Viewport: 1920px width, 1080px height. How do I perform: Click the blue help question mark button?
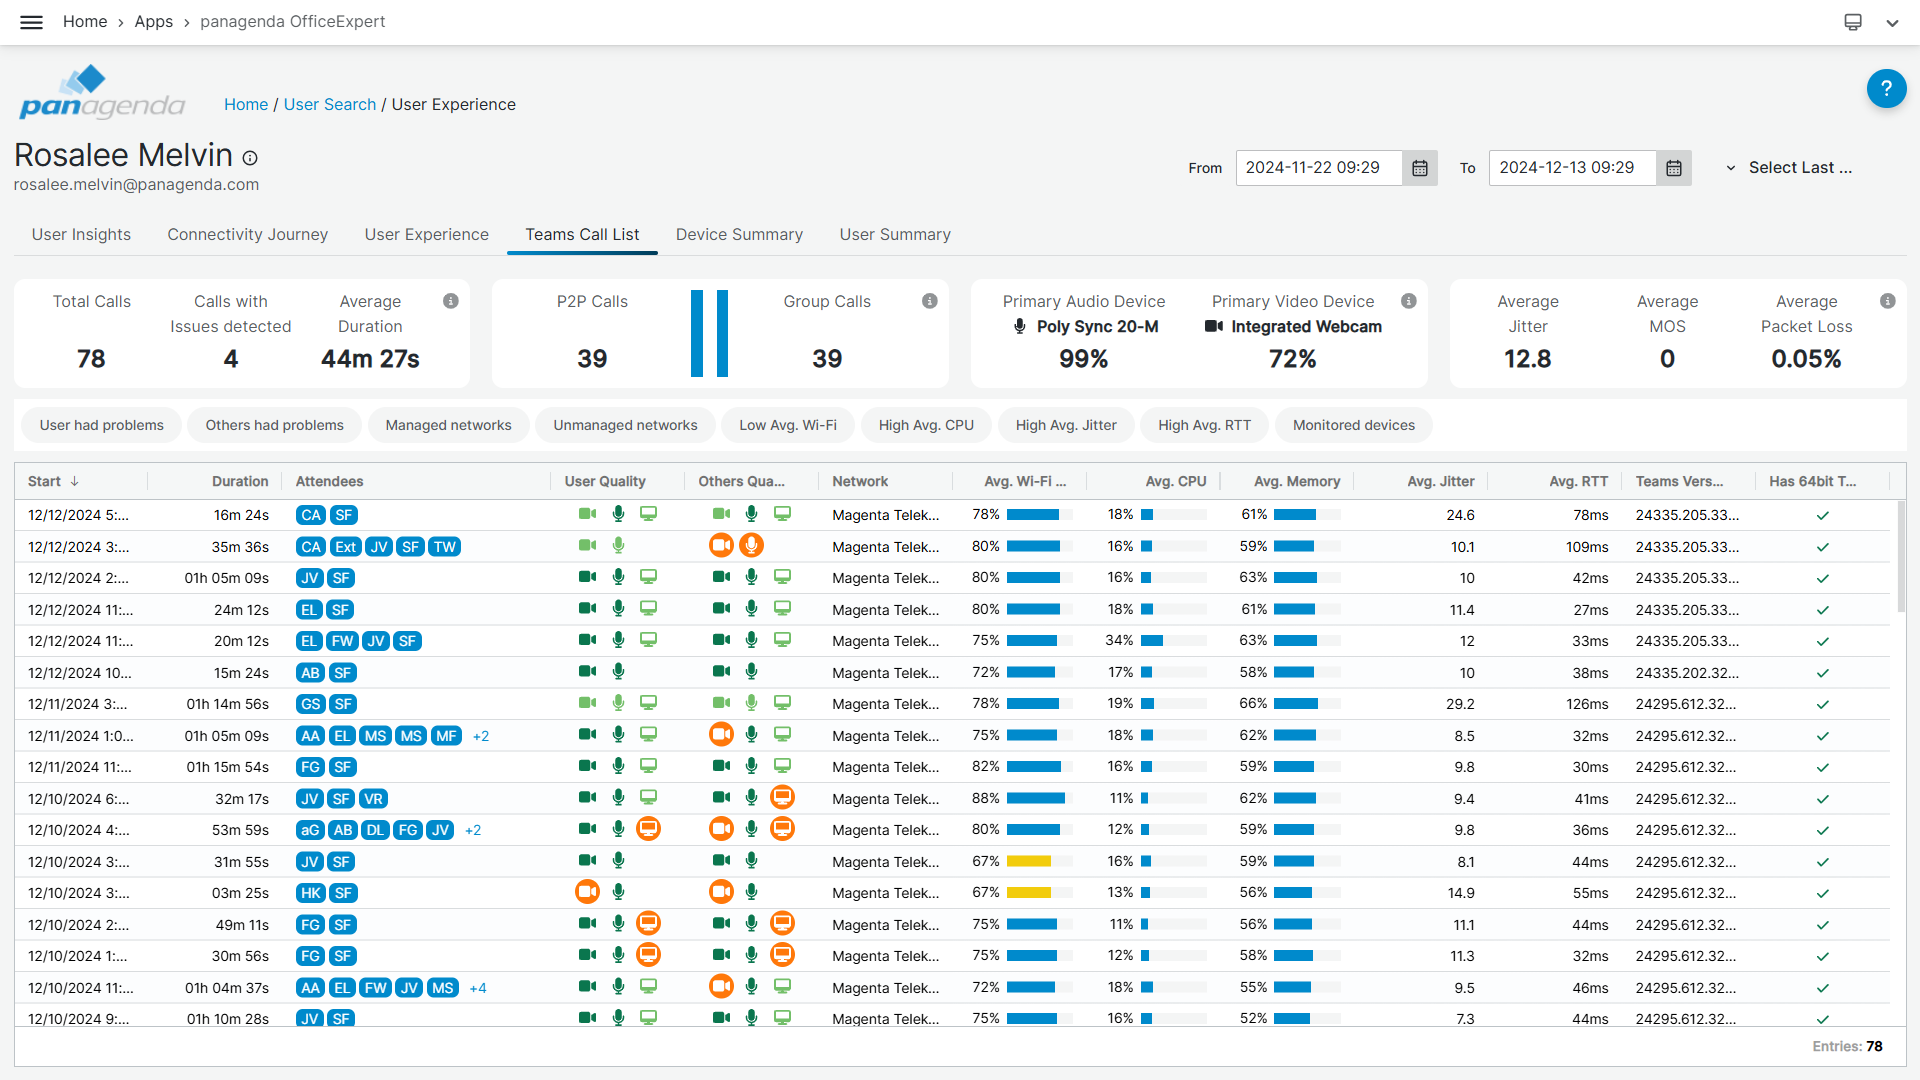pos(1886,89)
